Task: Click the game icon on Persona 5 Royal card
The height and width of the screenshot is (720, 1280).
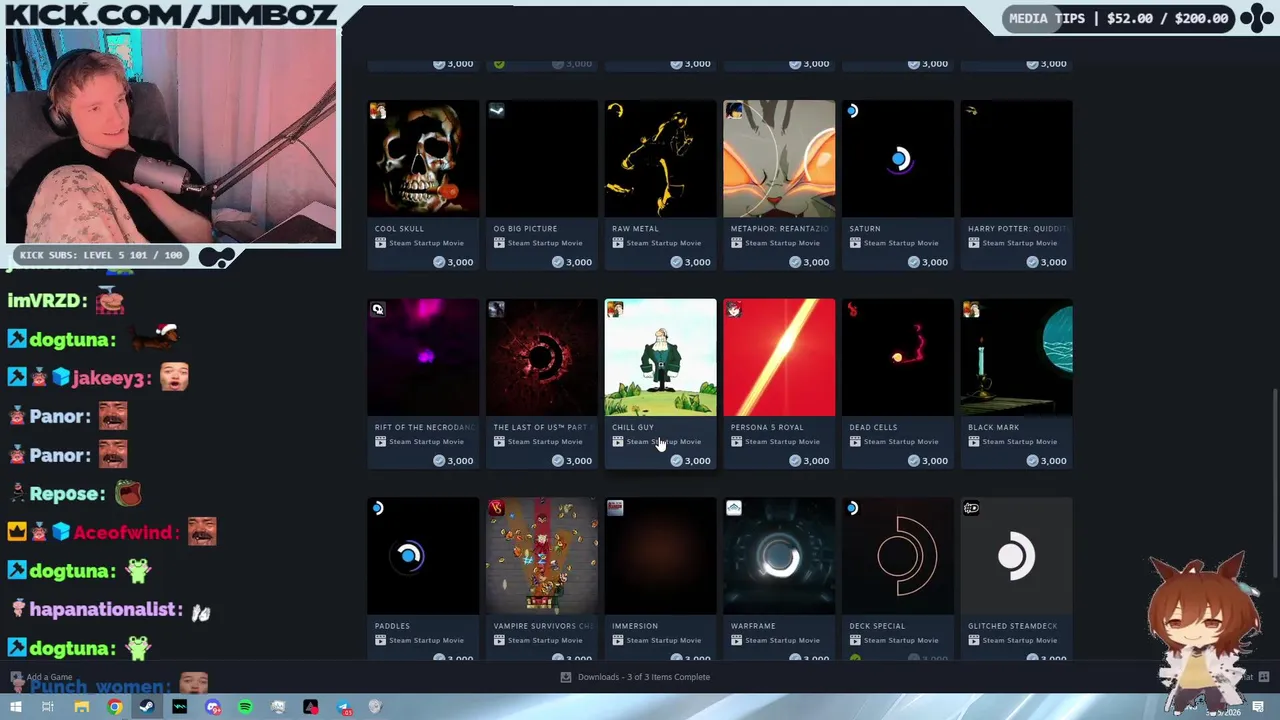Action: (x=734, y=310)
